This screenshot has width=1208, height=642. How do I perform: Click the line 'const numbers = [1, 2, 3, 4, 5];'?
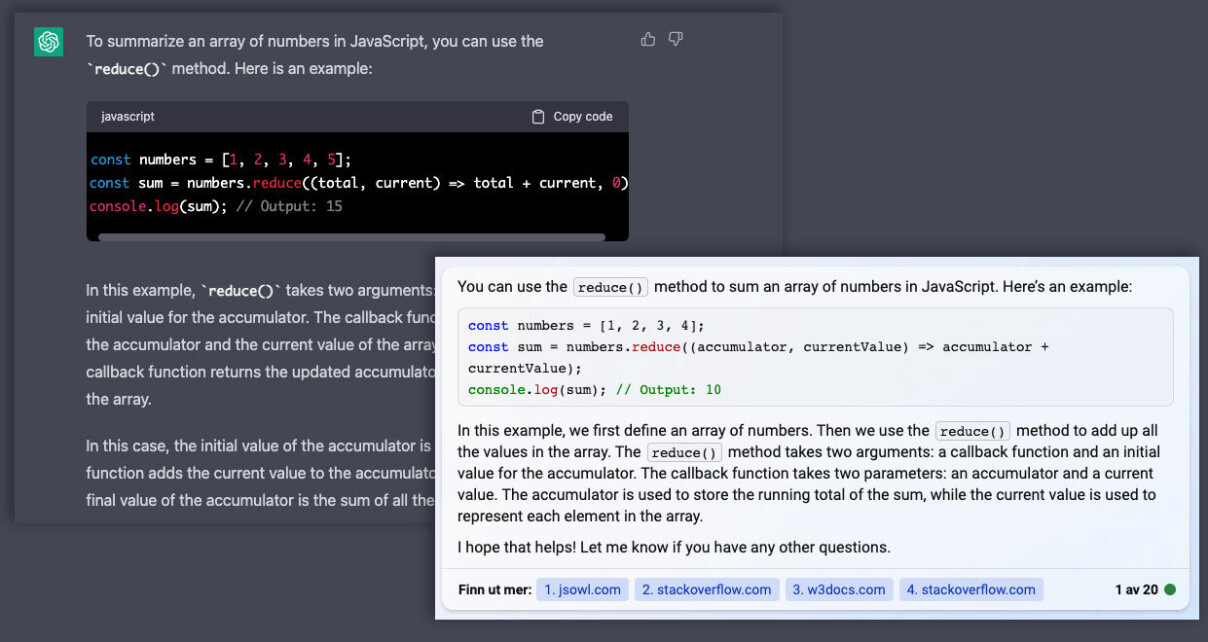coord(221,160)
